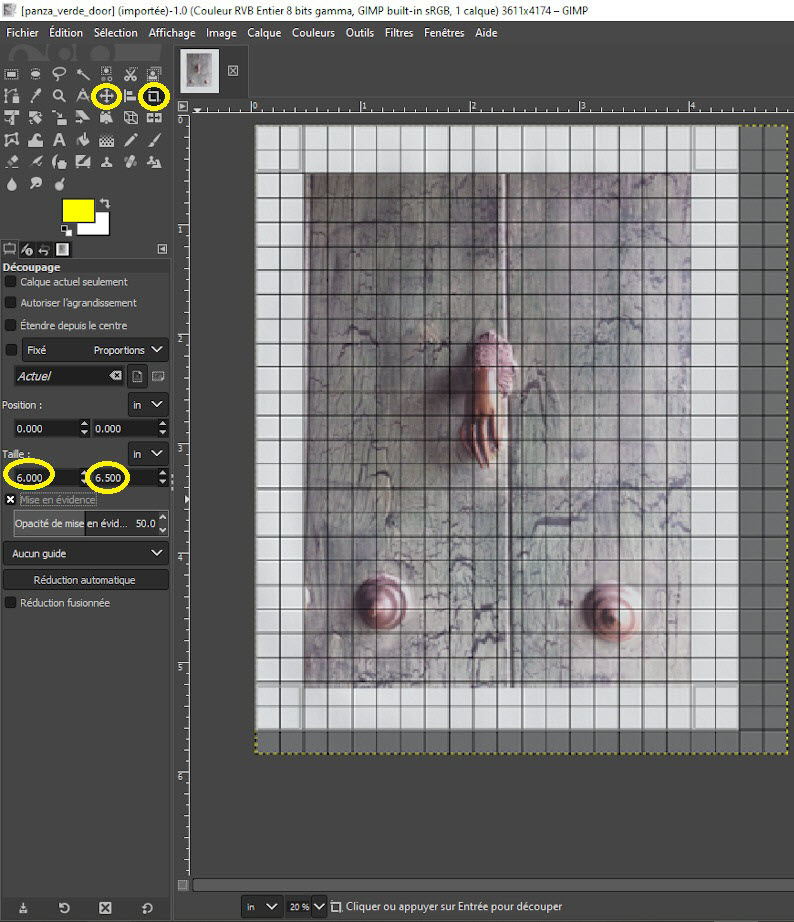Check 'Autoriser l'agrandissement' option

[11, 303]
